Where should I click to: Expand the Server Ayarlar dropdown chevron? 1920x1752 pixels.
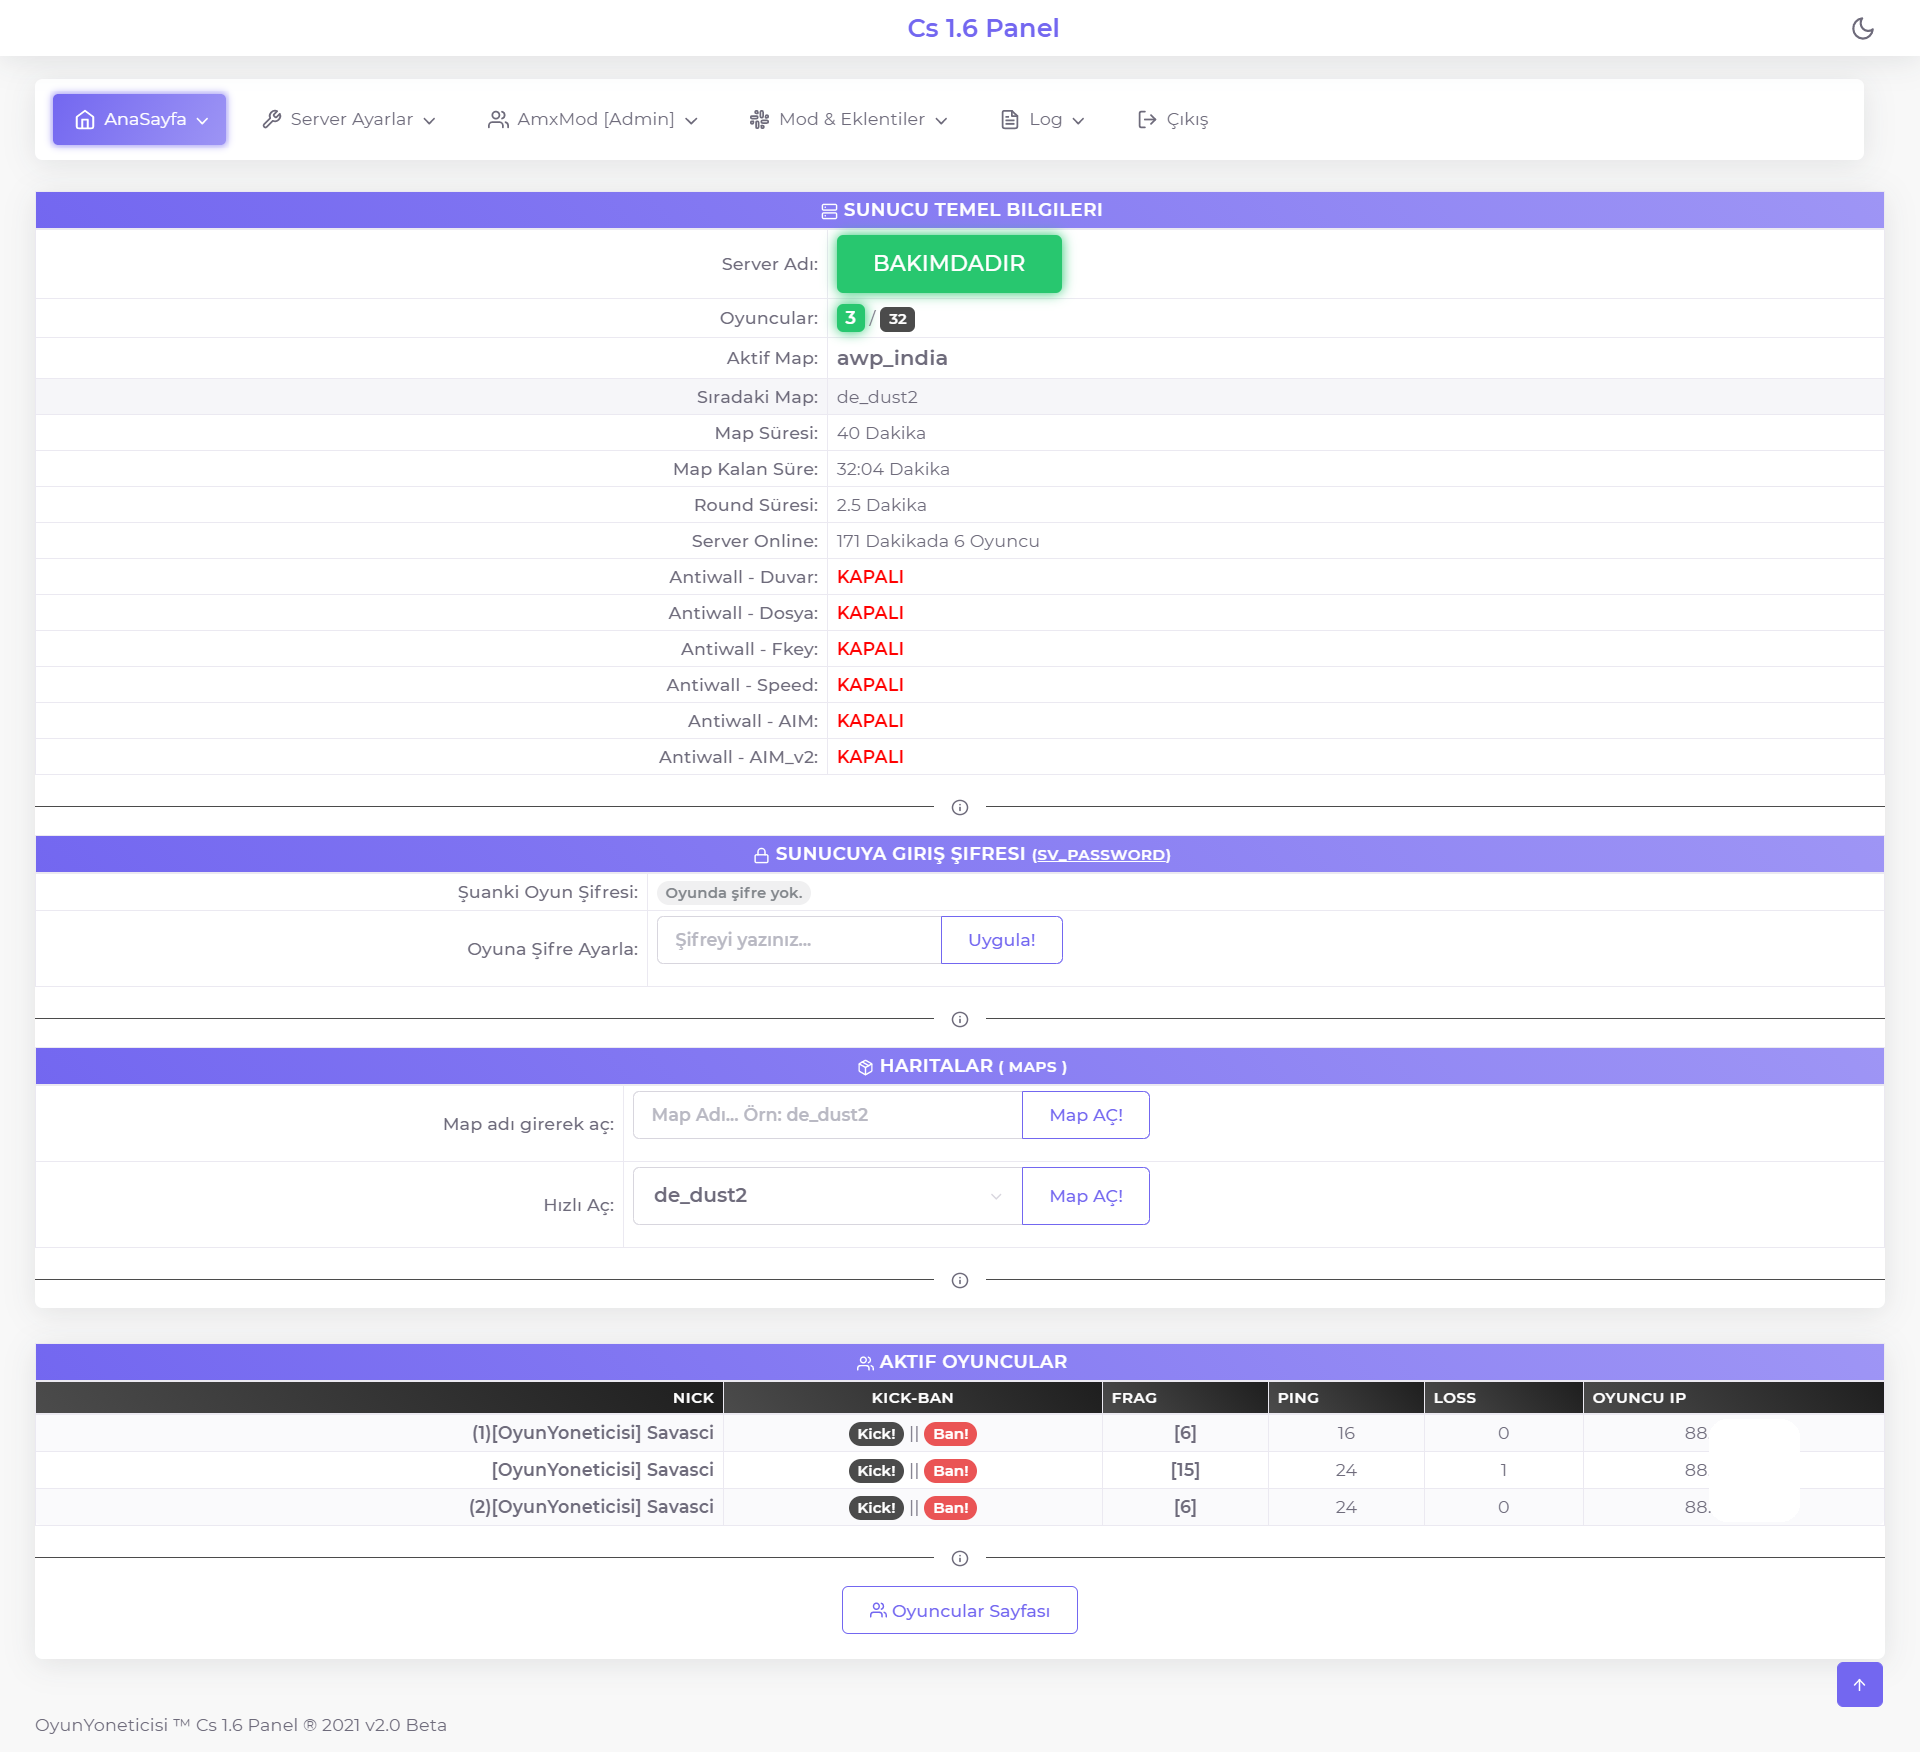pos(430,121)
